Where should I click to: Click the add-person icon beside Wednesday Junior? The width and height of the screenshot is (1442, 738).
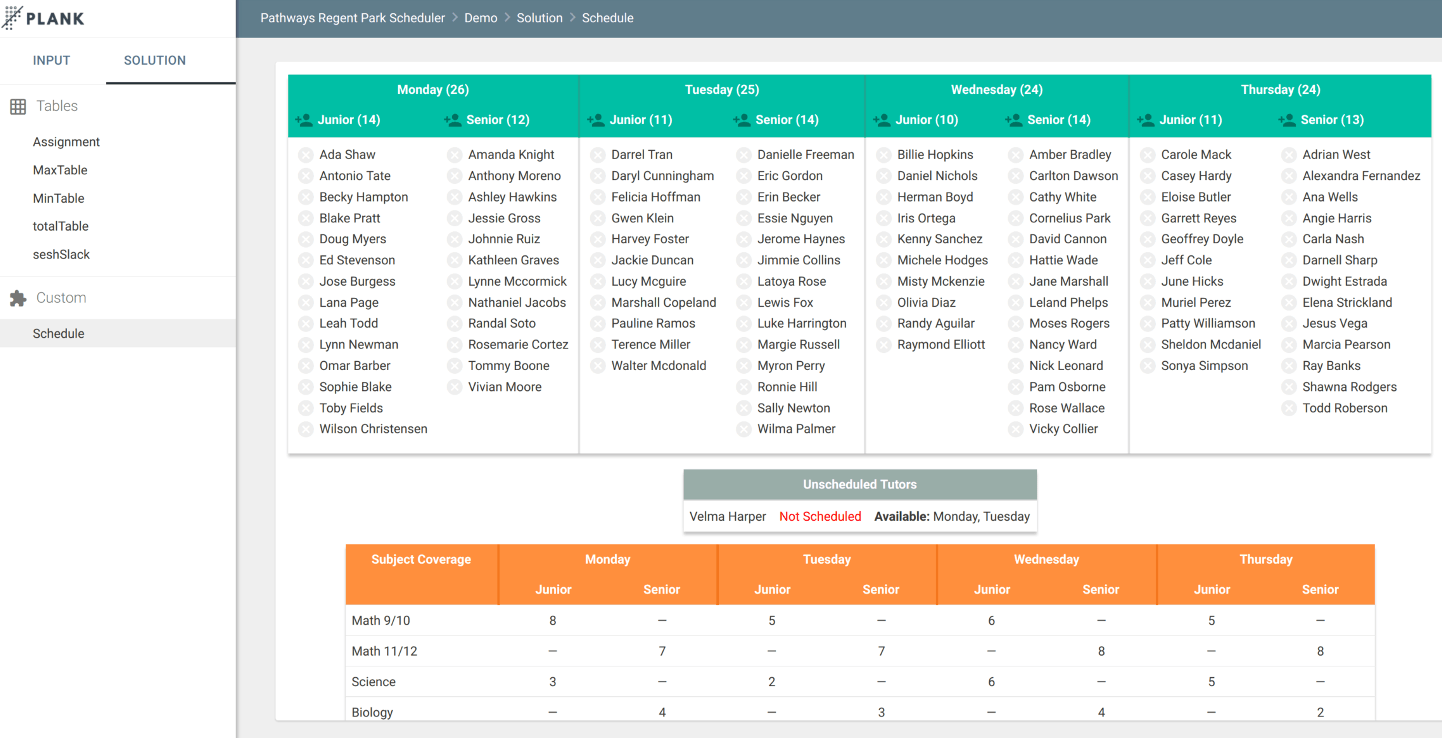pos(882,120)
